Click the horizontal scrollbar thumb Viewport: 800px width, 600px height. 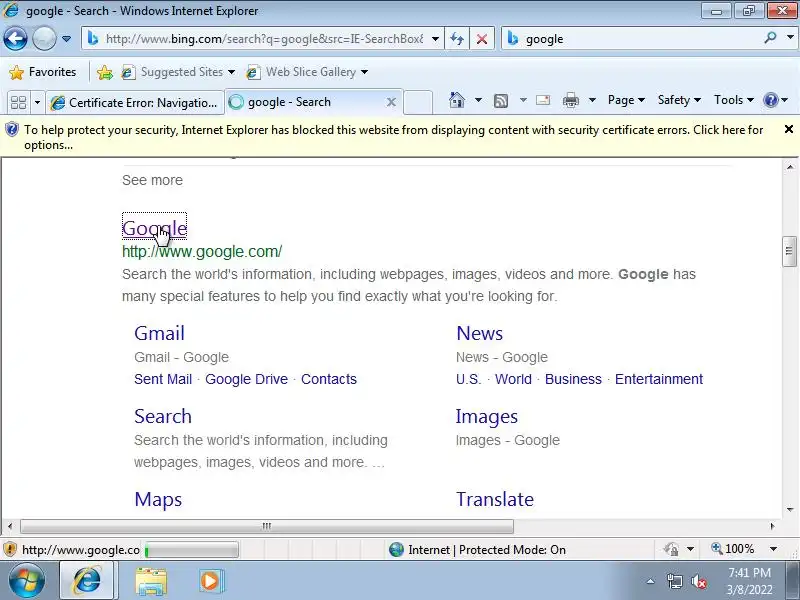(x=267, y=526)
